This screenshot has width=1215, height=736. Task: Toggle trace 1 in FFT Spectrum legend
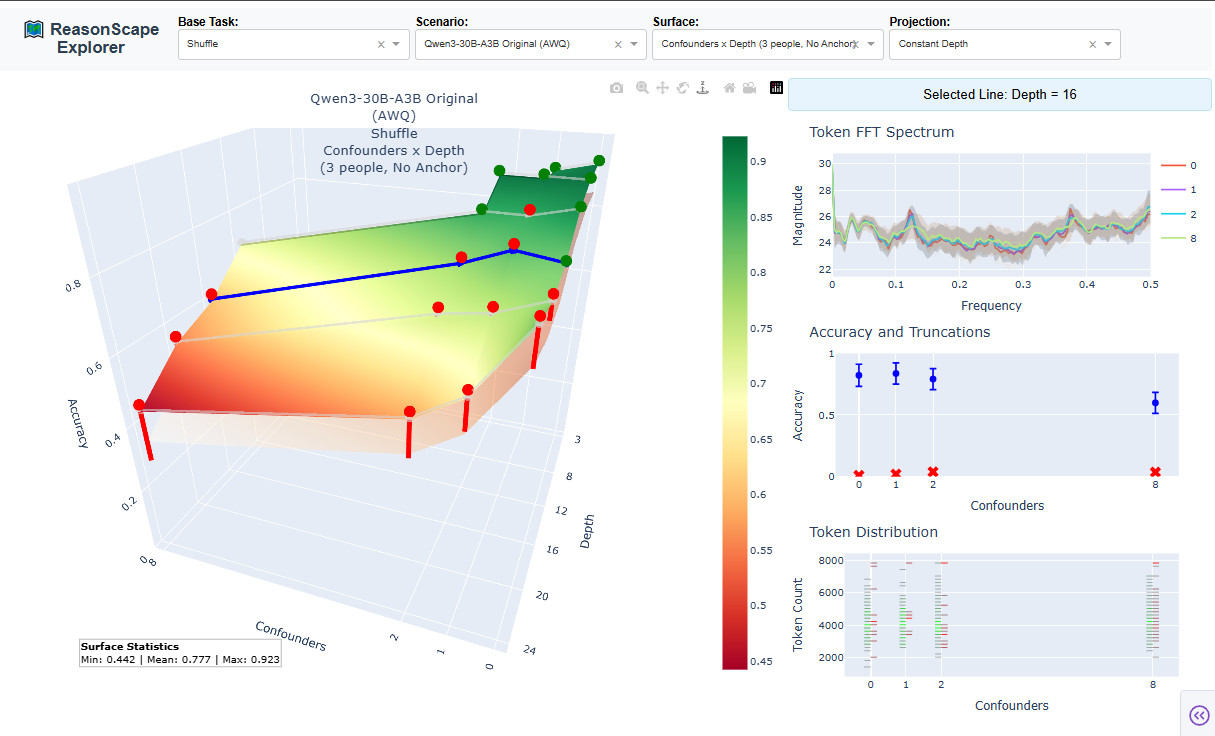1180,190
